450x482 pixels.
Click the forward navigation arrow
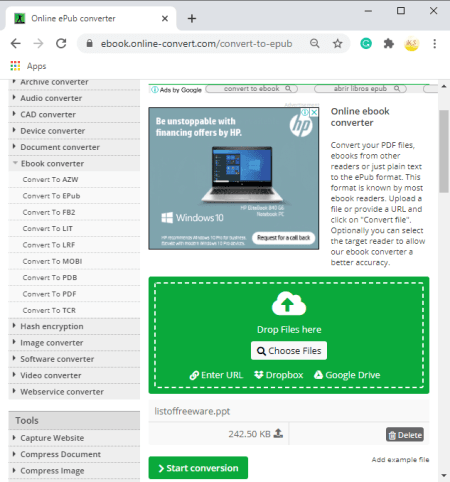coord(38,44)
